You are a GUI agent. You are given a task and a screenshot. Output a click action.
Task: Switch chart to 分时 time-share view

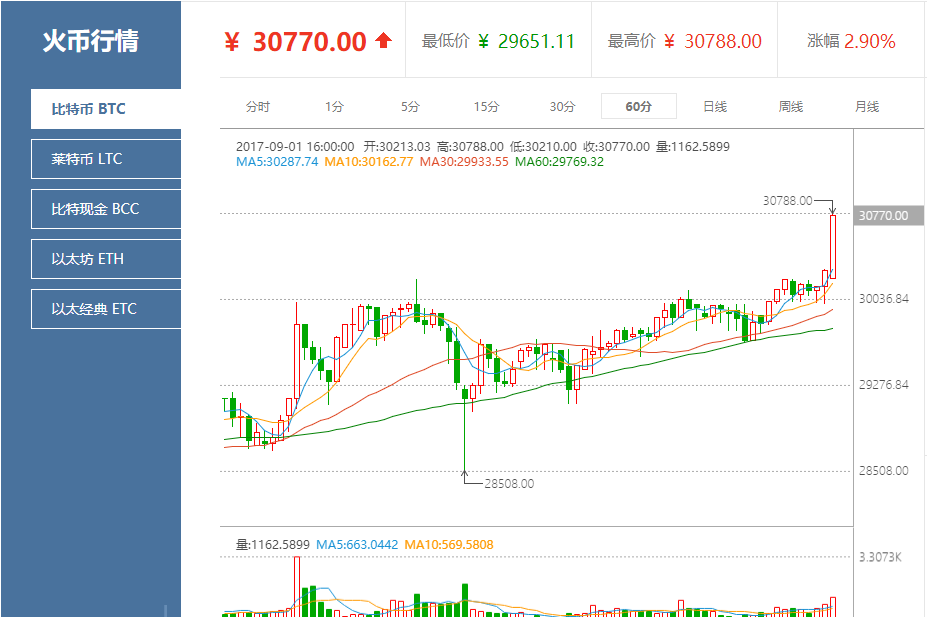pos(260,104)
